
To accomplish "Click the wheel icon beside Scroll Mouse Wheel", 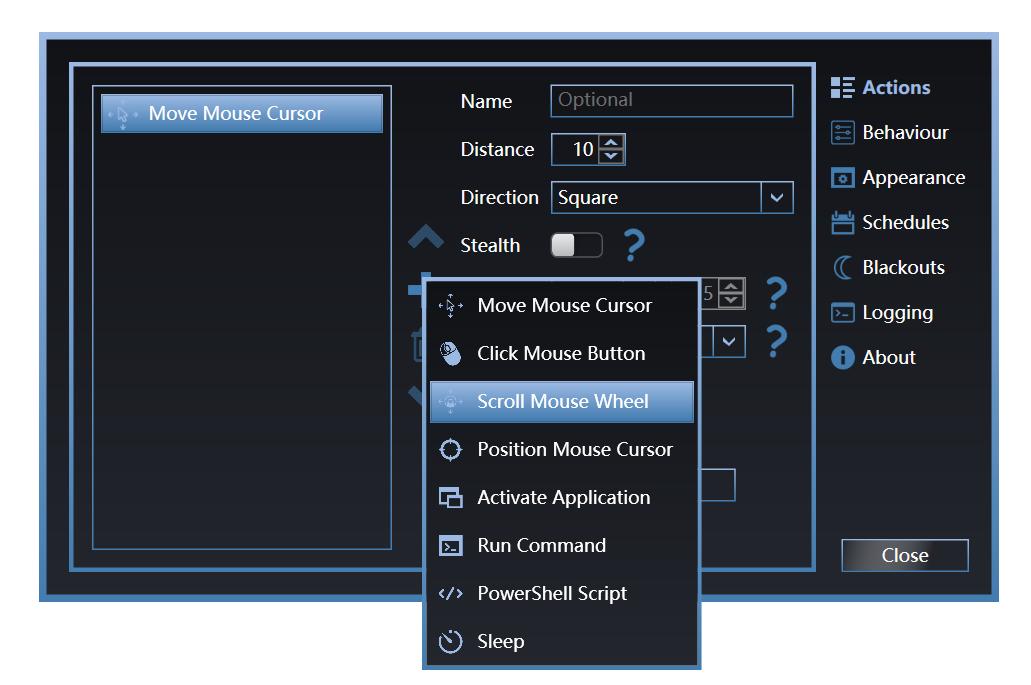I will [450, 402].
